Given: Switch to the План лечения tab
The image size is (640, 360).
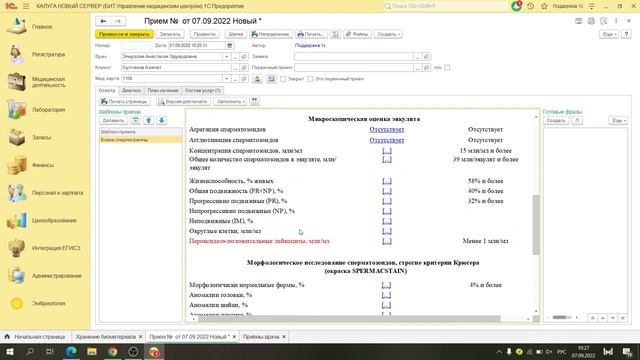Looking at the screenshot, I should (x=163, y=90).
